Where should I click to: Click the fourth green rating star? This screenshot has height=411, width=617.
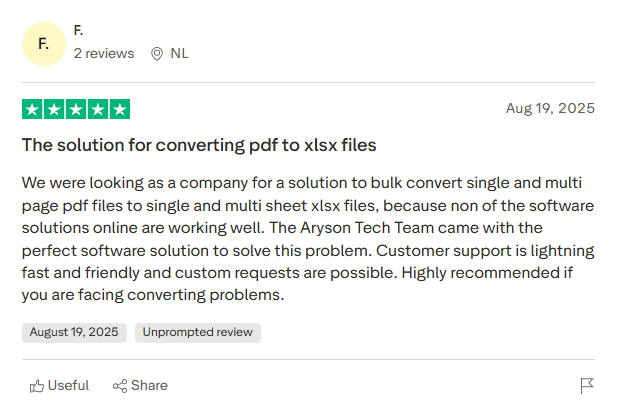tap(98, 109)
